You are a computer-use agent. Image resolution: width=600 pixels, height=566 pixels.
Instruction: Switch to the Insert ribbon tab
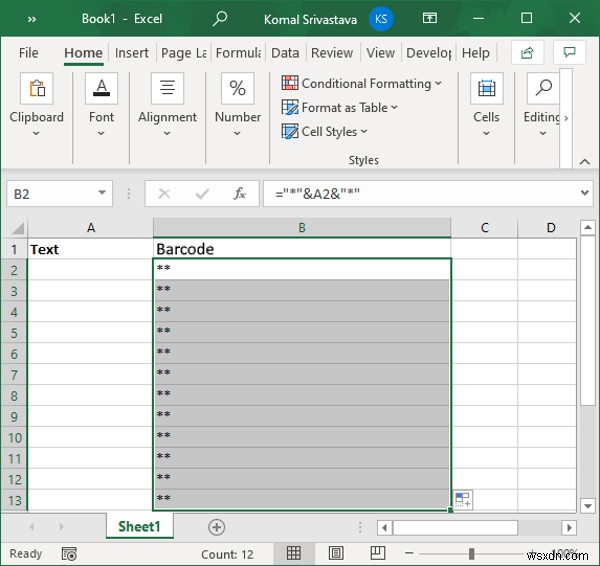click(x=131, y=53)
